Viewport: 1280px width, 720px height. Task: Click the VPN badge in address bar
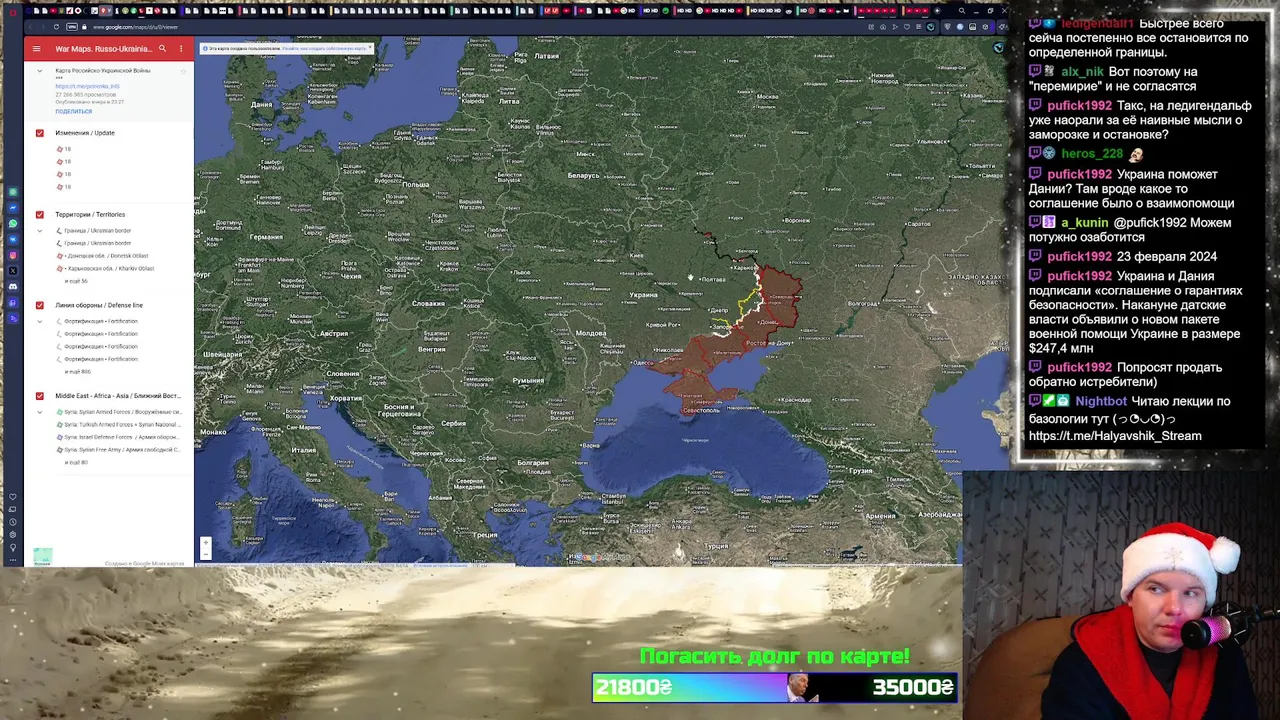pos(73,27)
